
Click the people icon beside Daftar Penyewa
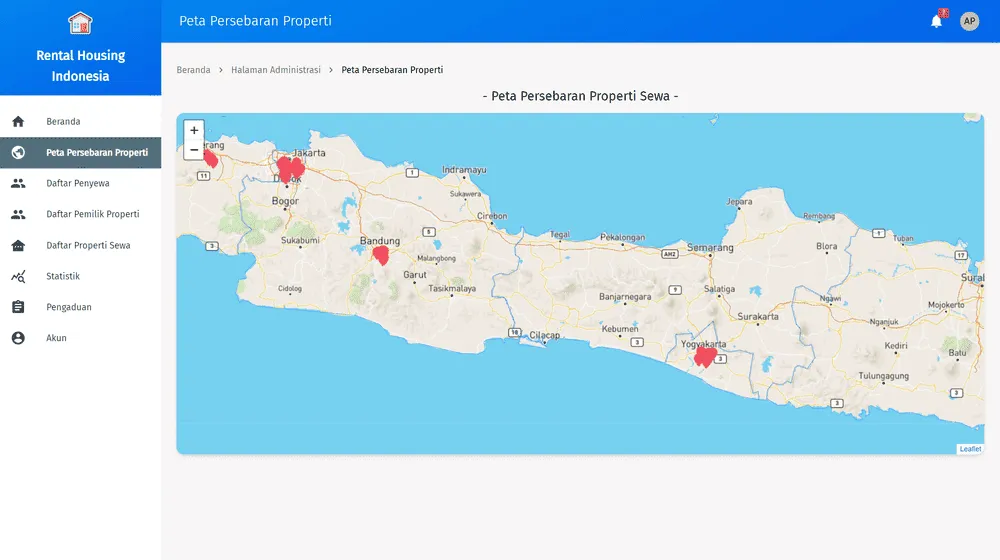(18, 183)
